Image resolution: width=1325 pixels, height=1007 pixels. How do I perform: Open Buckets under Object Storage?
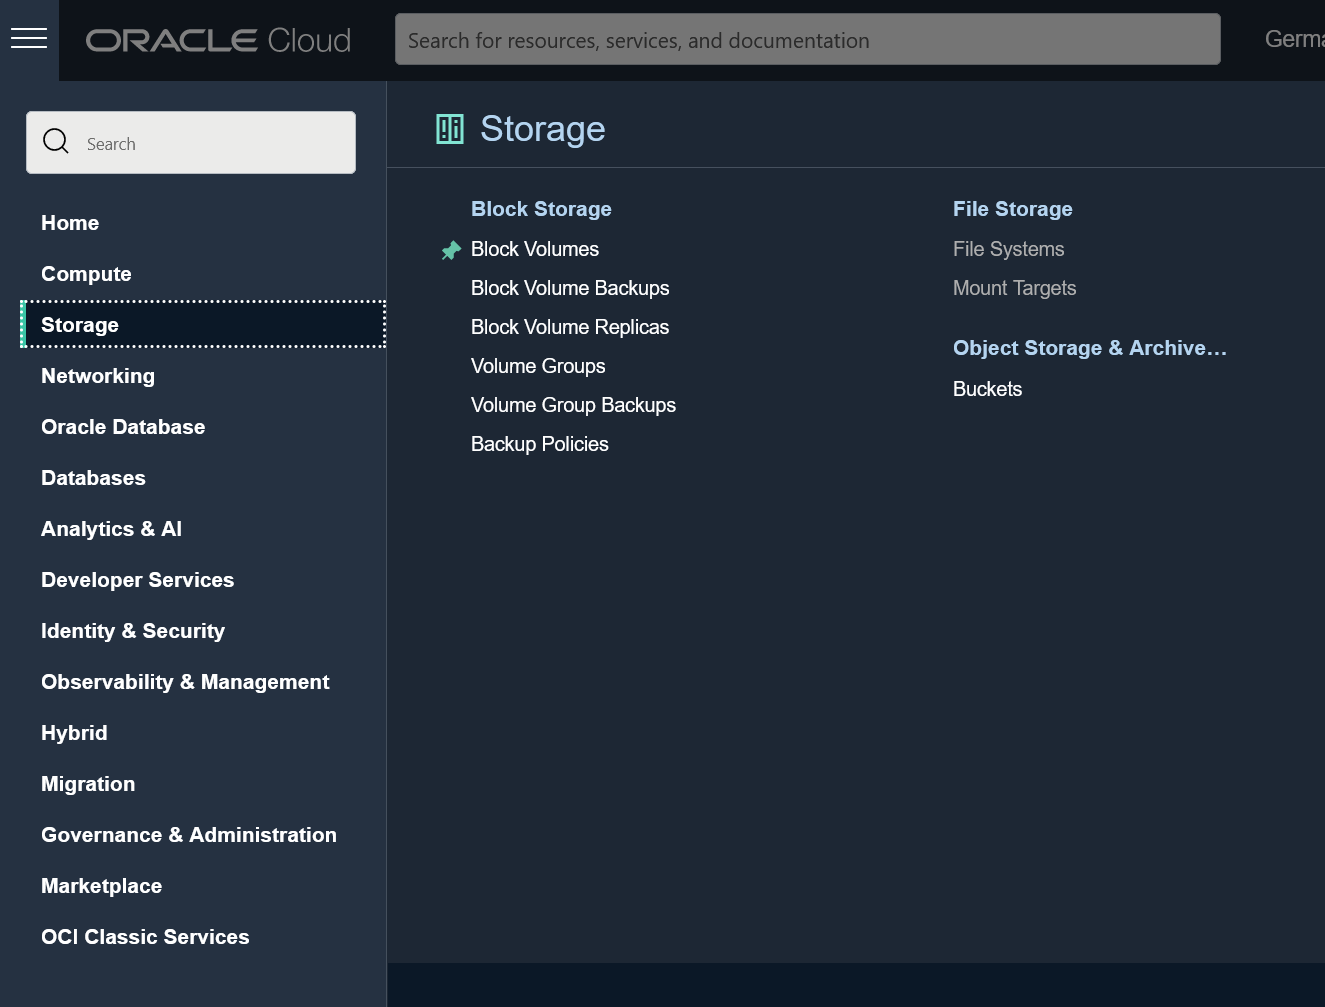tap(987, 389)
